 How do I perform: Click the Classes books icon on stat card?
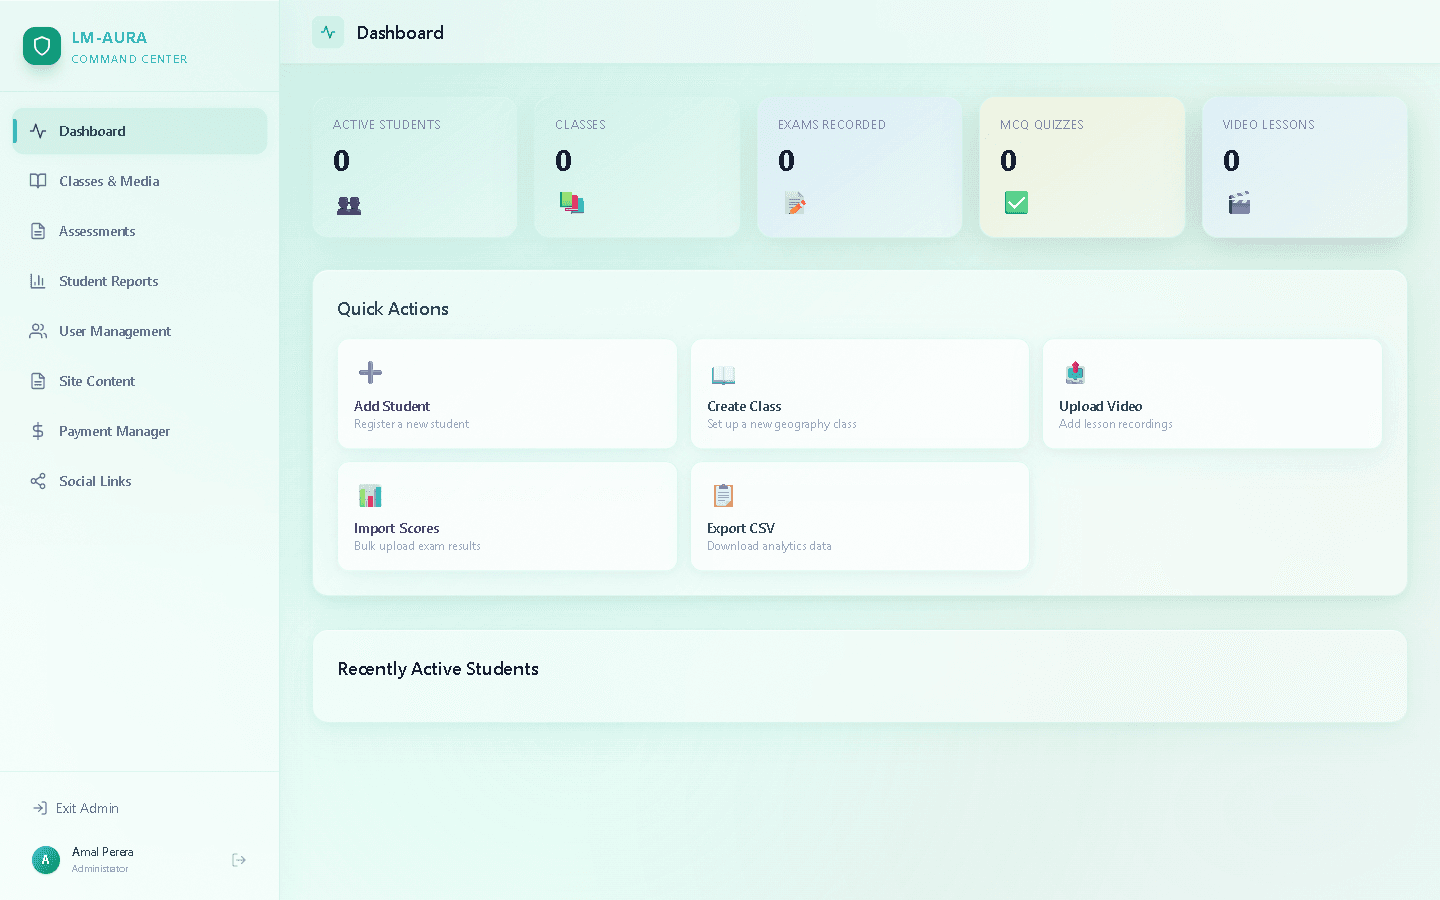click(572, 203)
